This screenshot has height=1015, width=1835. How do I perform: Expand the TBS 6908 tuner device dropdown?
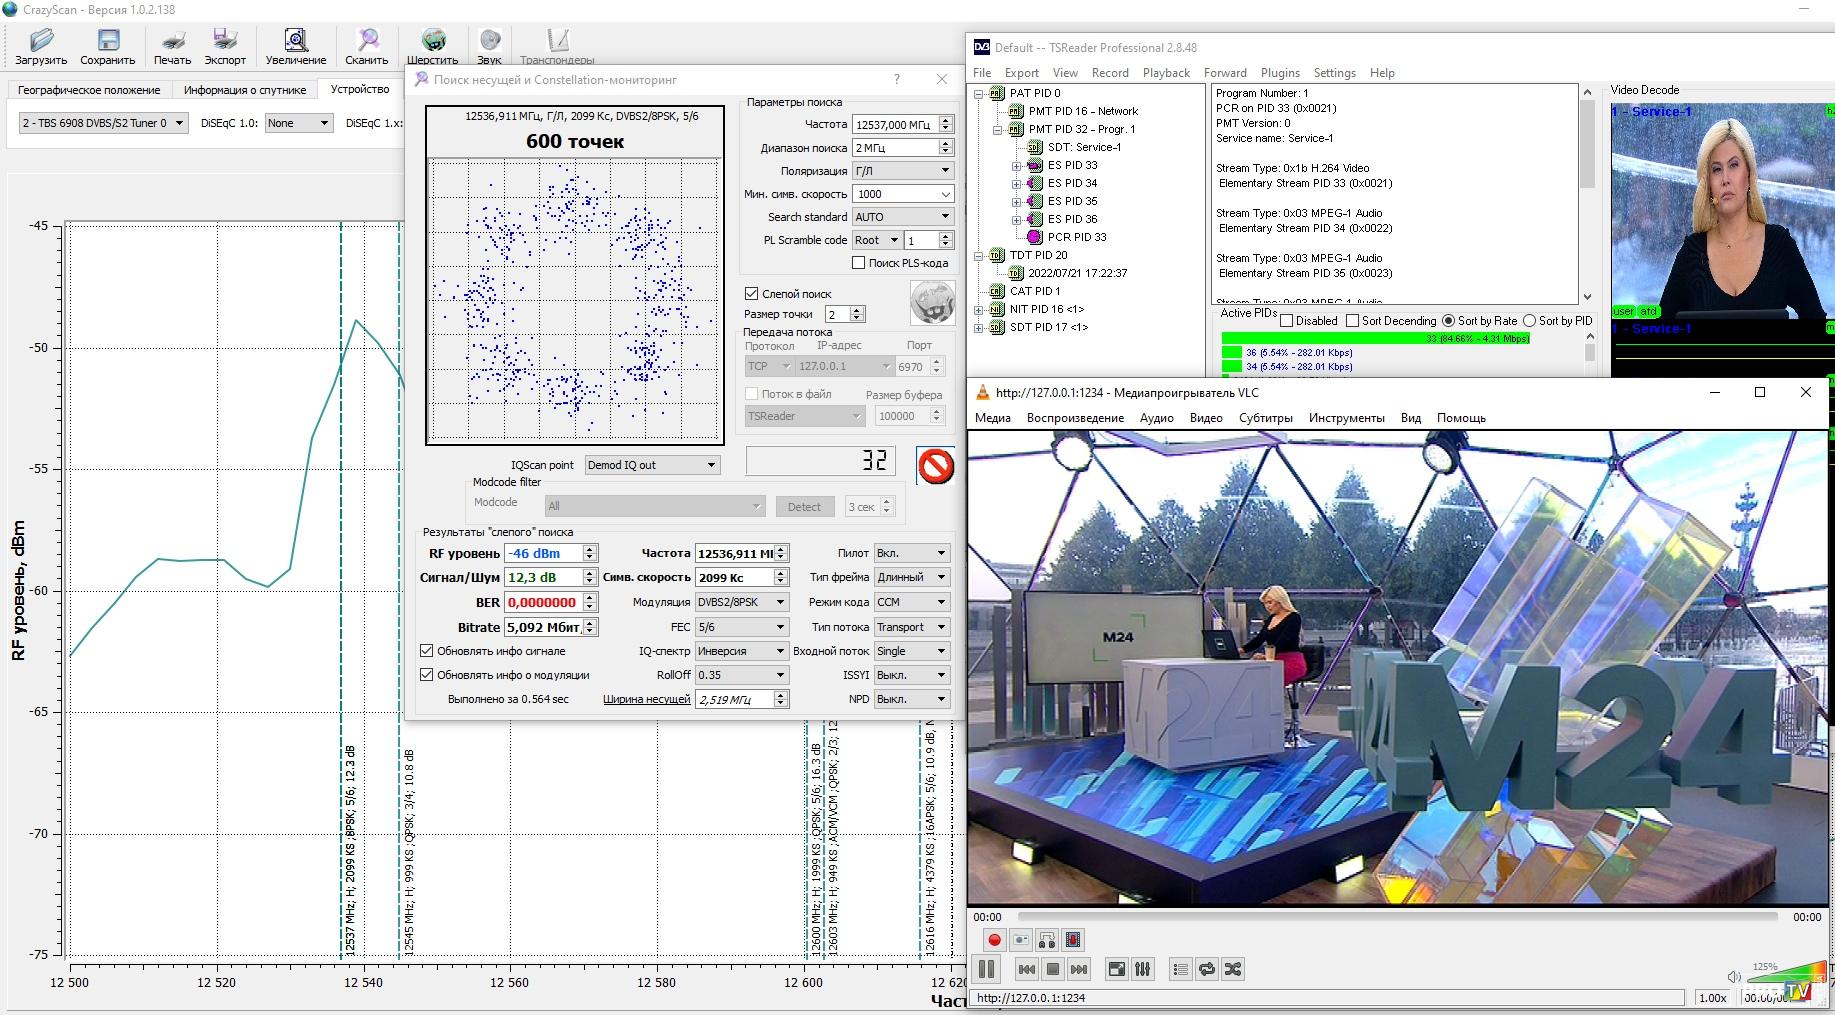(103, 123)
